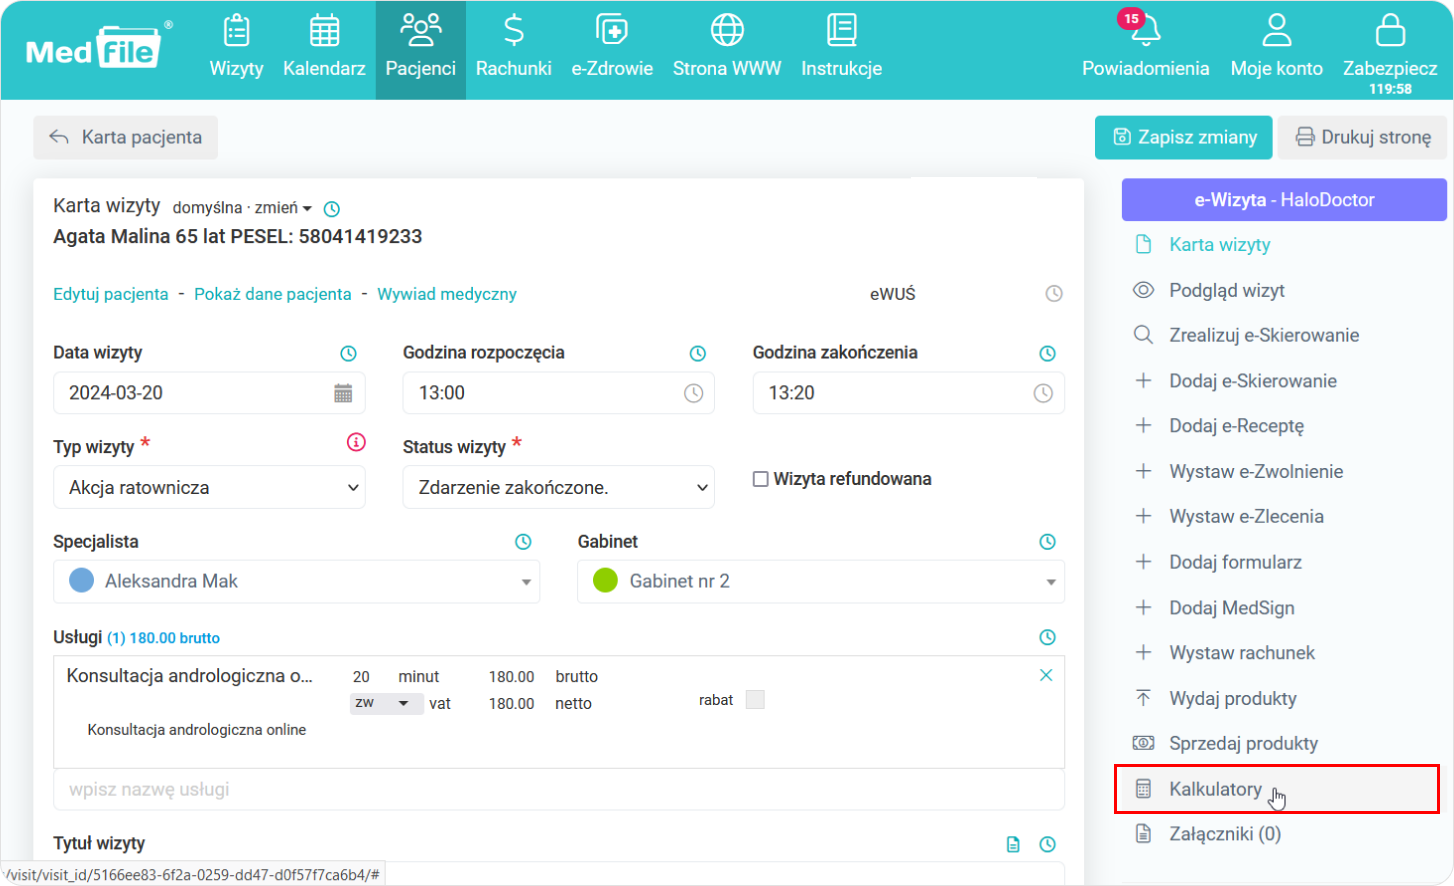
Task: Click the Drukuj stronę button
Action: click(1362, 137)
